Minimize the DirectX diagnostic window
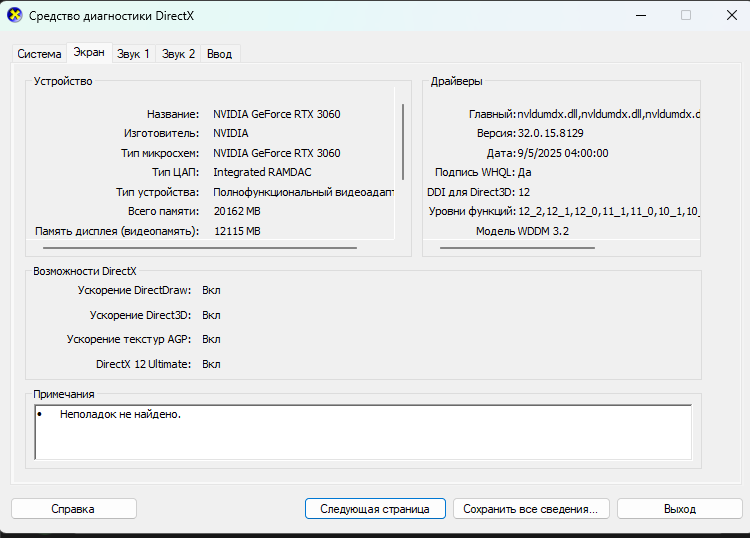 [x=641, y=15]
